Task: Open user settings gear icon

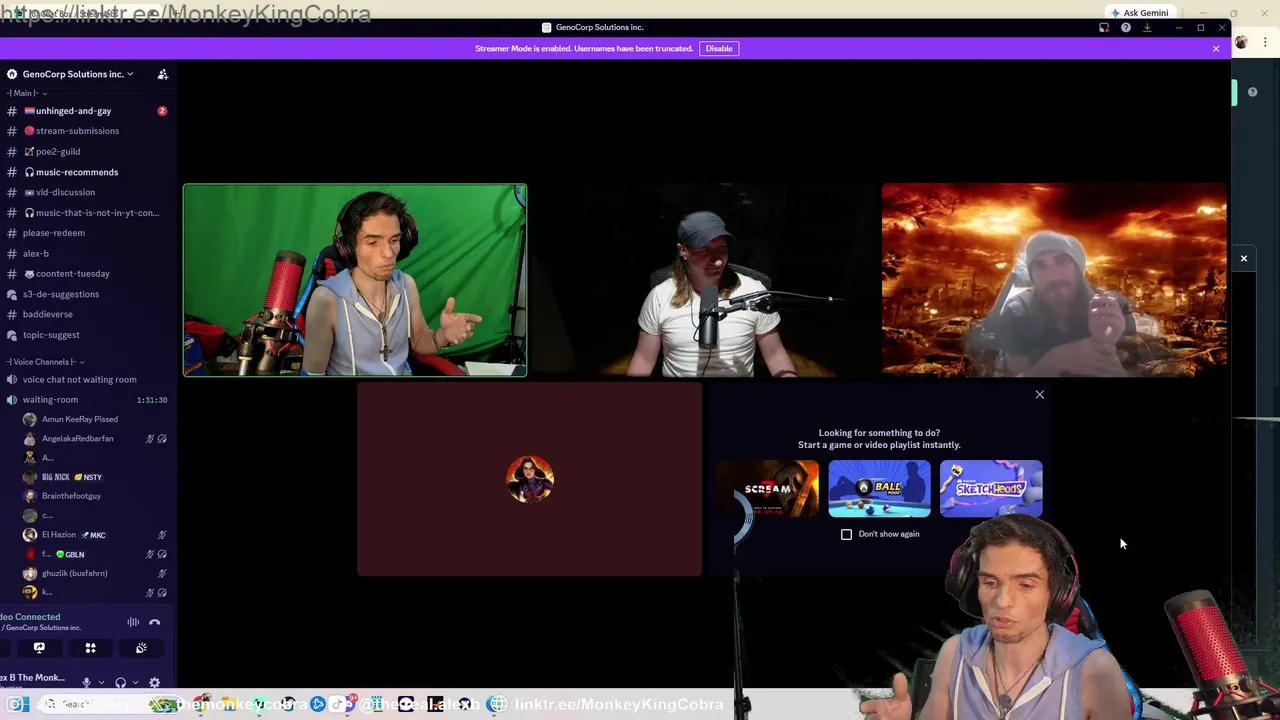Action: point(154,683)
